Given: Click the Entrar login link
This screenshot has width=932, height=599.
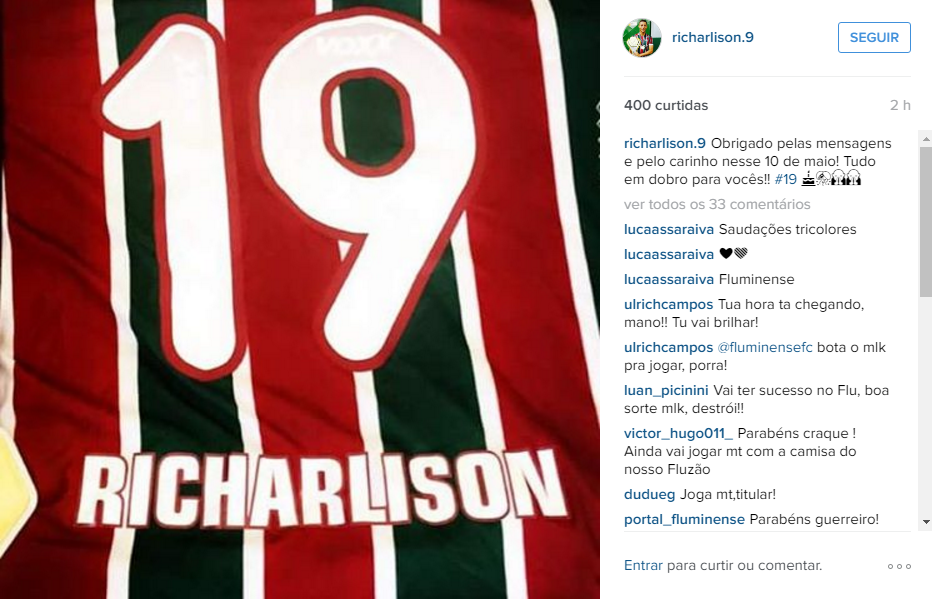Looking at the screenshot, I should pos(643,566).
